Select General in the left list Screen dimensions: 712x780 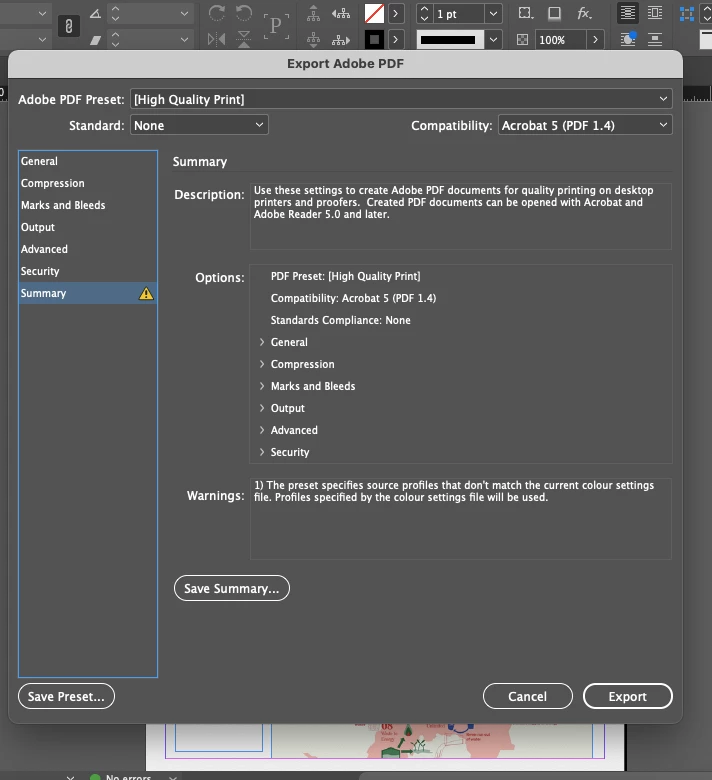coord(88,161)
